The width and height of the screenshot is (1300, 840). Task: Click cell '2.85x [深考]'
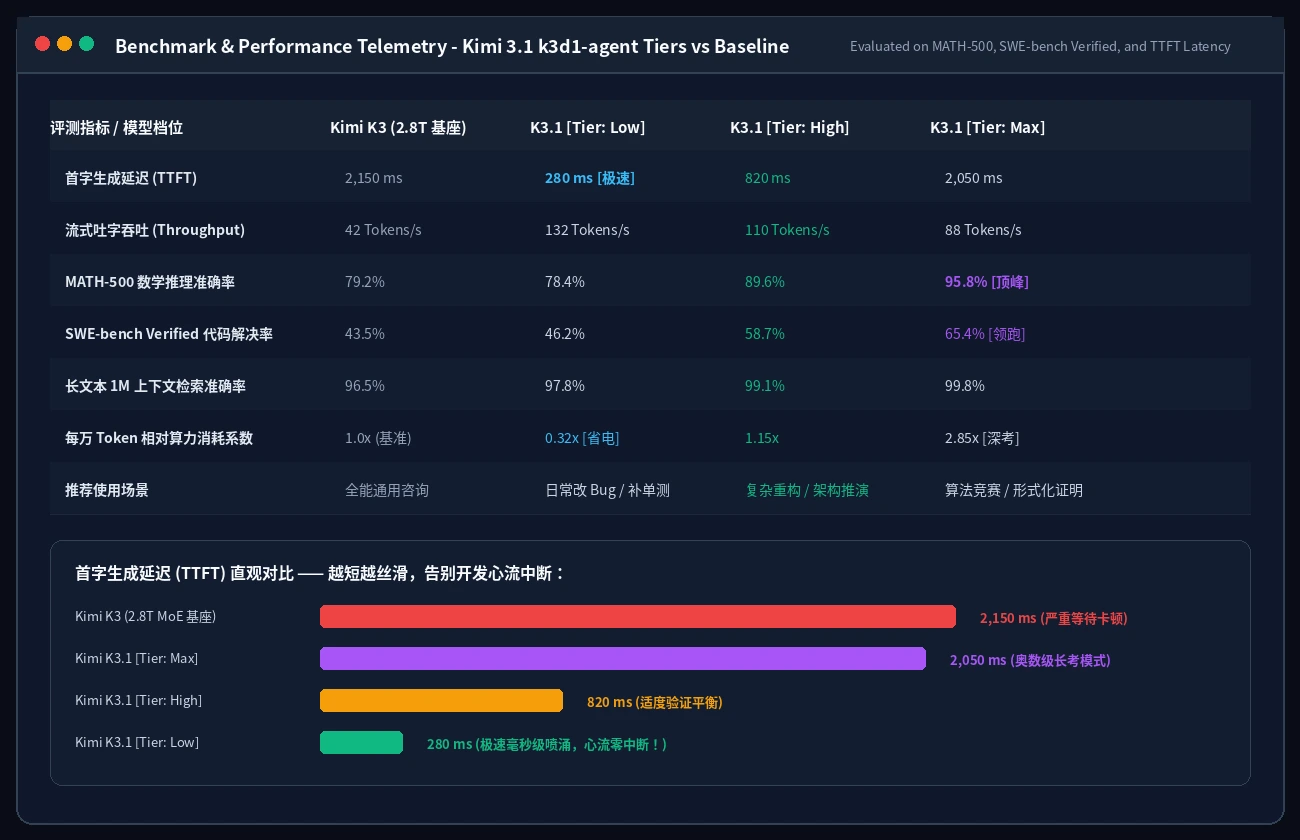[982, 438]
